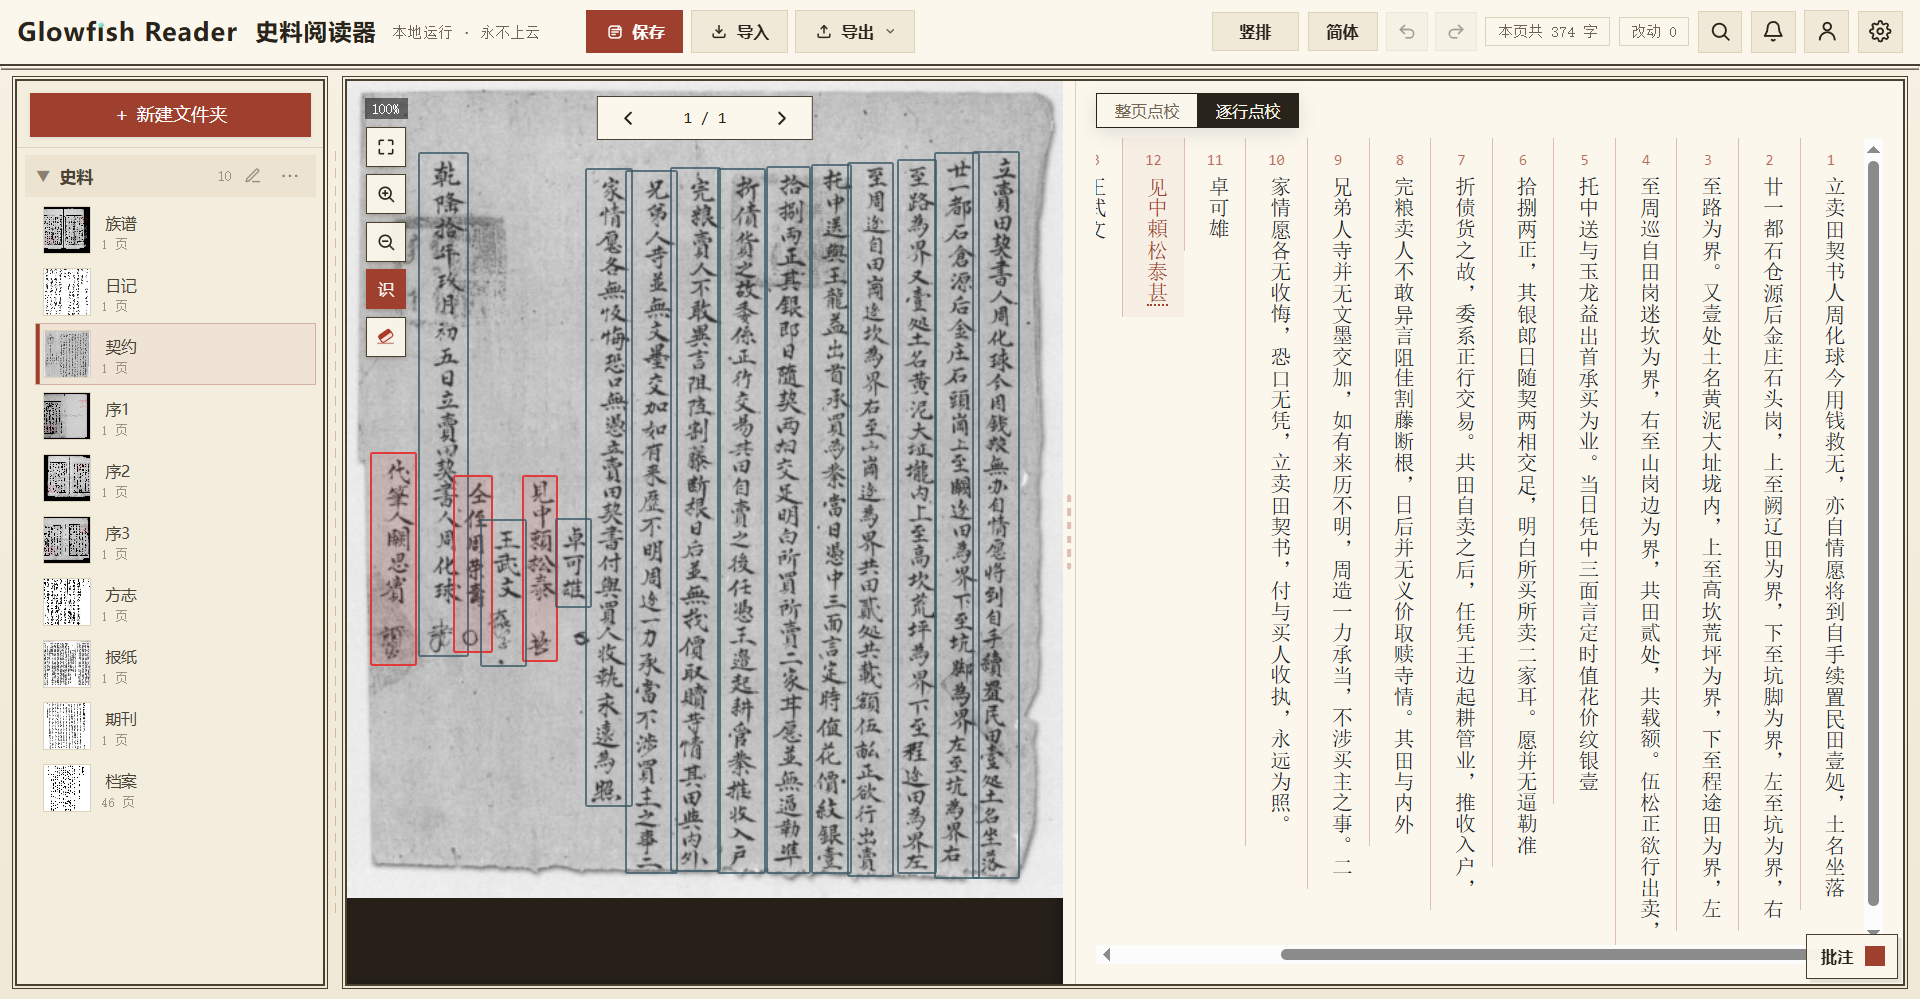
Task: Select transcription line 11 卓可雄
Action: tap(1216, 195)
